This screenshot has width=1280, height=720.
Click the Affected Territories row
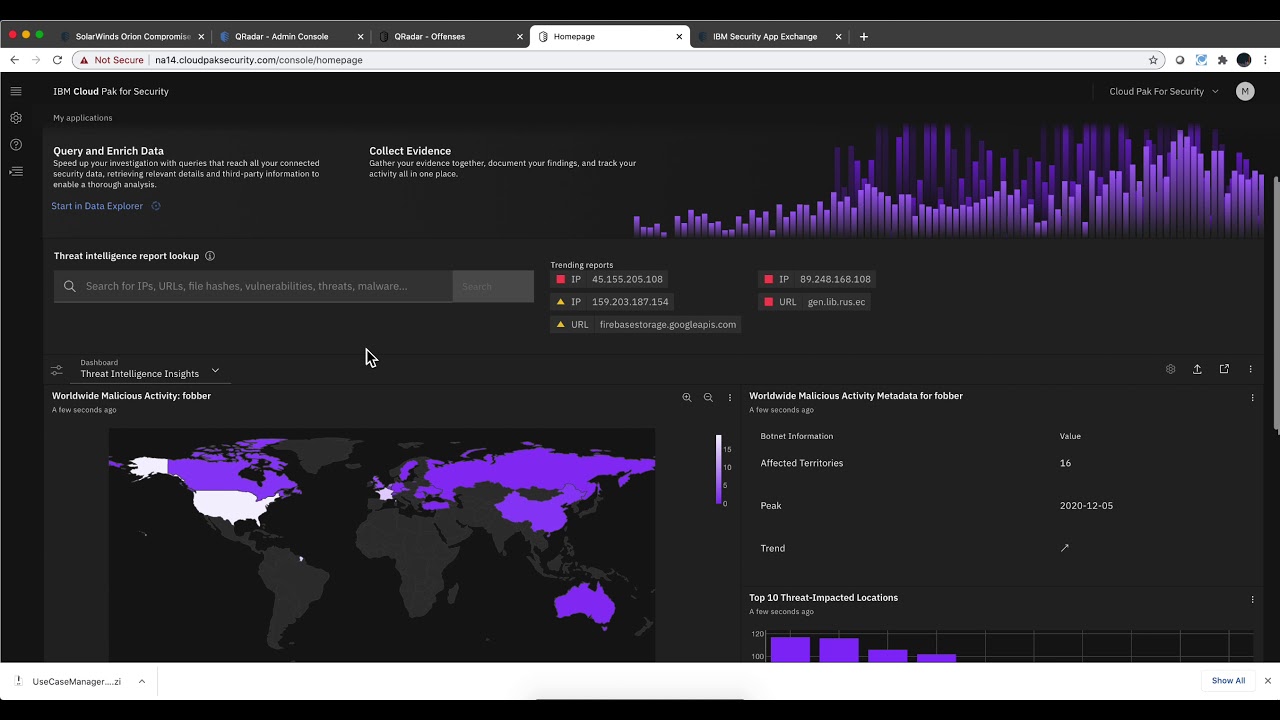(x=1004, y=463)
